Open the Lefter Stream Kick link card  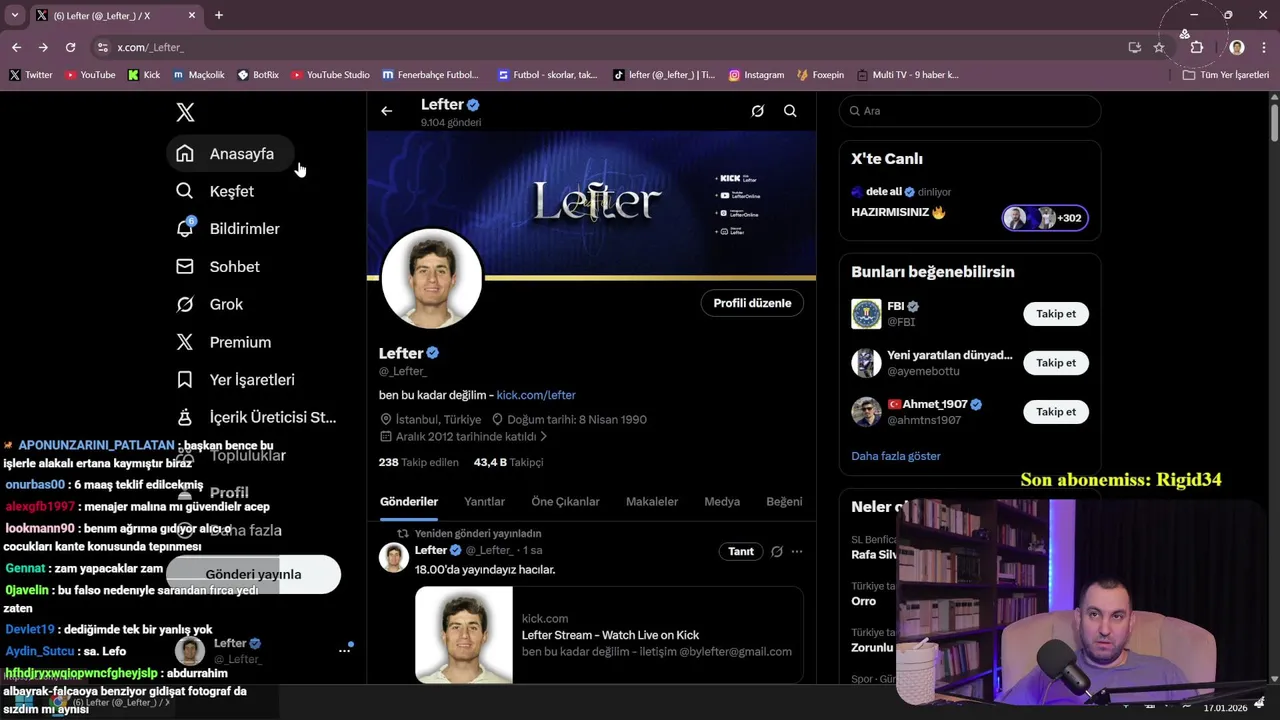click(609, 635)
